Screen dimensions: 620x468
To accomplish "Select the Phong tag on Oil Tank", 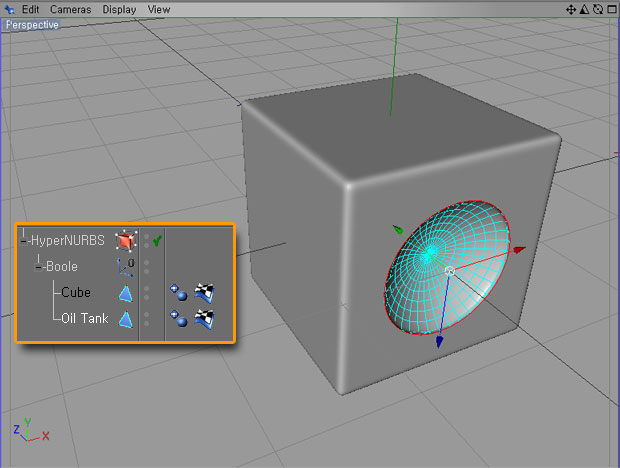I will tap(179, 319).
